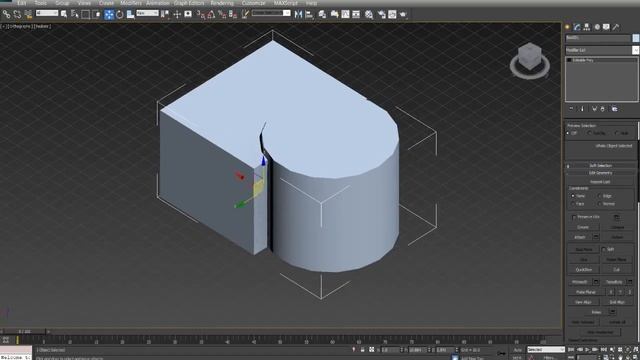Image resolution: width=640 pixels, height=360 pixels.
Task: Enable the Split checkbox
Action: click(604, 249)
